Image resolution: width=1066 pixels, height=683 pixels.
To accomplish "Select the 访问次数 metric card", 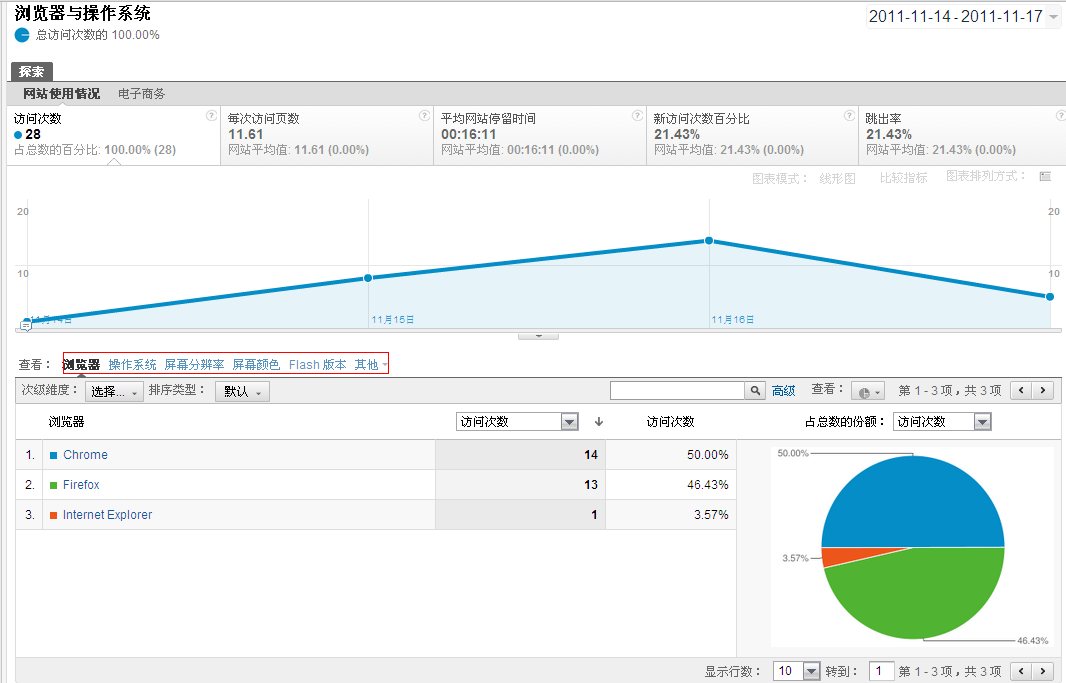I will (114, 135).
